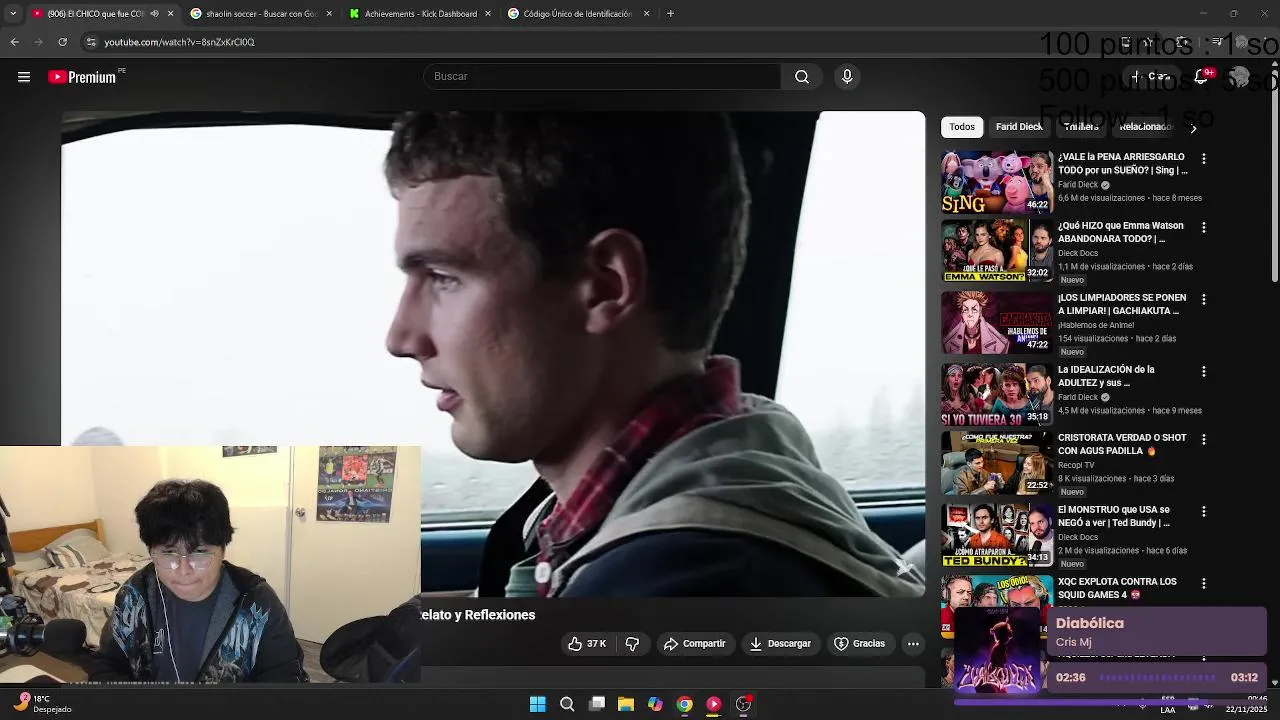Open File Explorer from taskbar
The width and height of the screenshot is (1280, 720).
[x=626, y=704]
